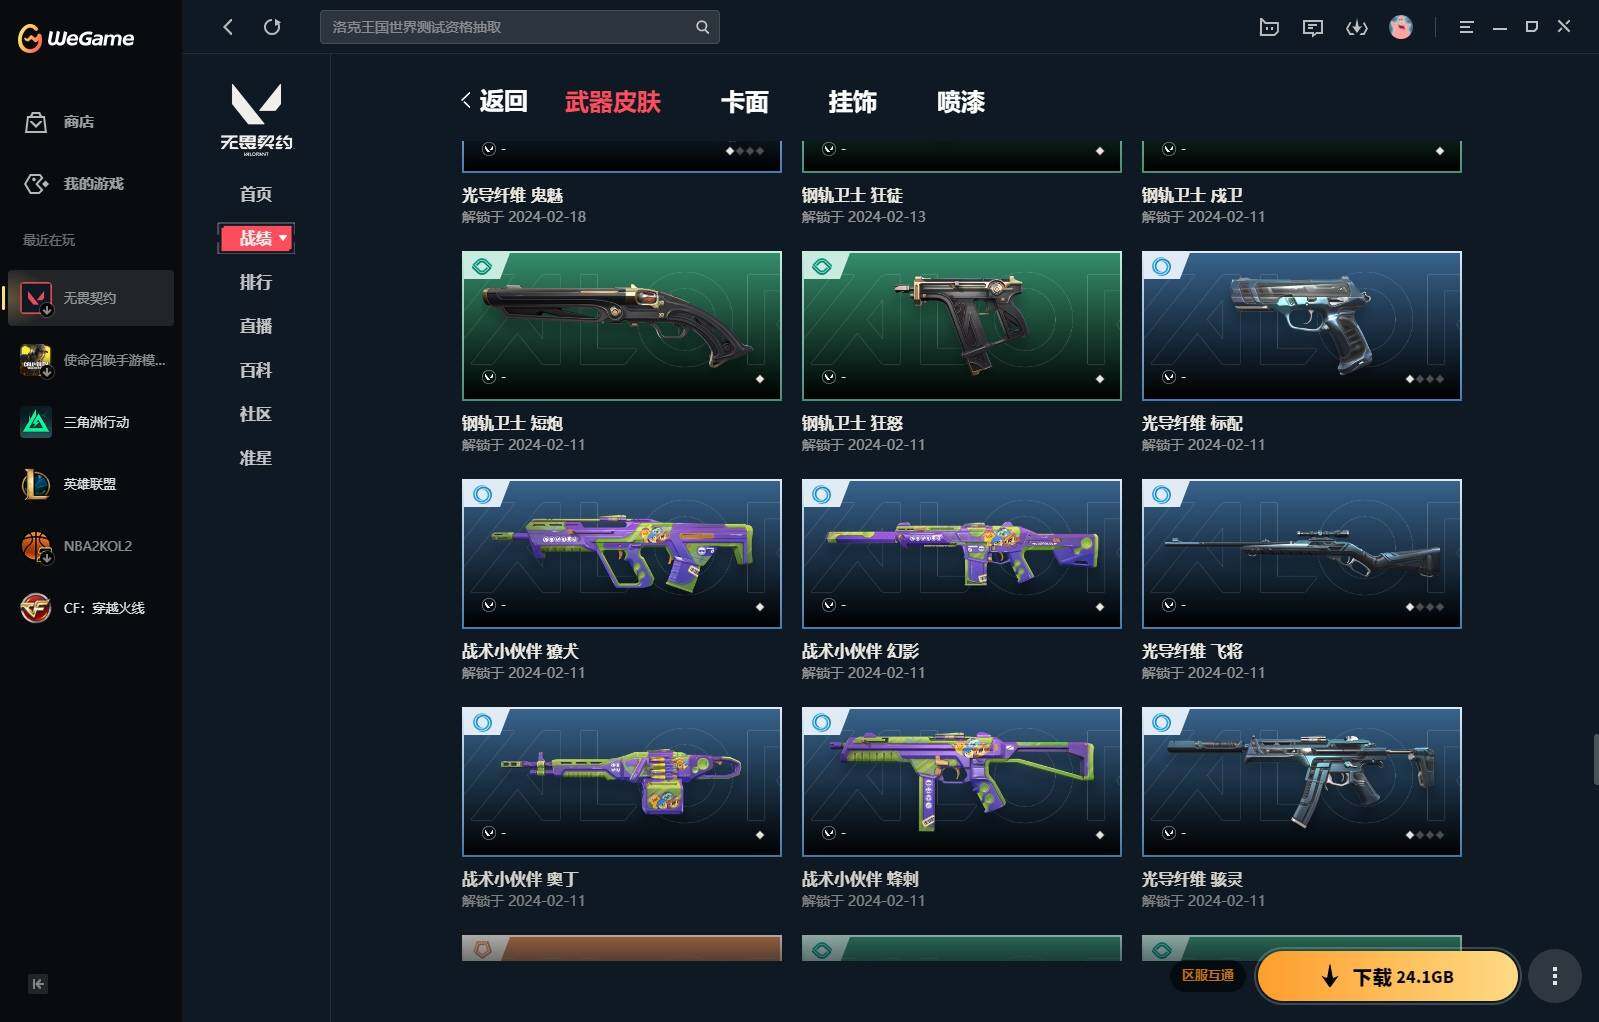This screenshot has width=1599, height=1022.
Task: Collapse the left sidebar
Action: pyautogui.click(x=38, y=984)
